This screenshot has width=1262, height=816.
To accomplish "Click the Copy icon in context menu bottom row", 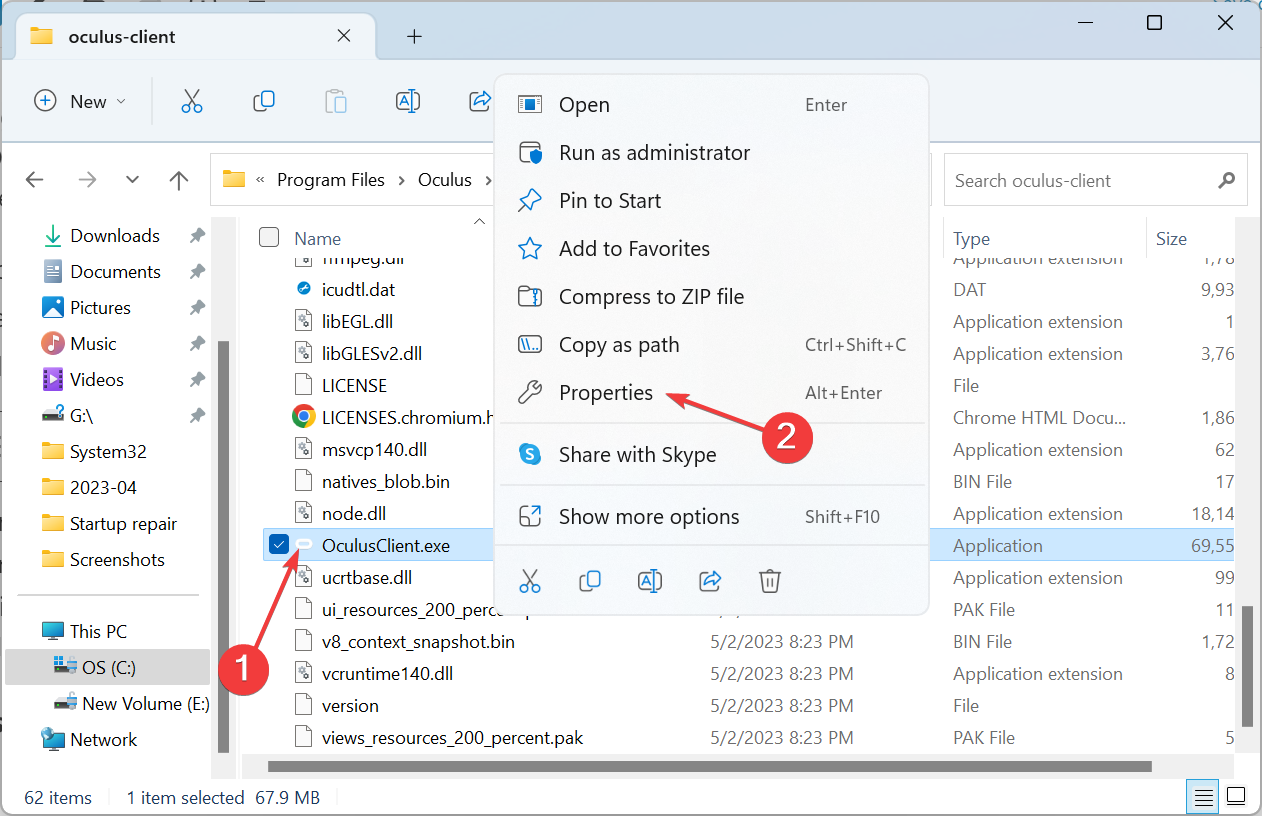I will (x=590, y=580).
